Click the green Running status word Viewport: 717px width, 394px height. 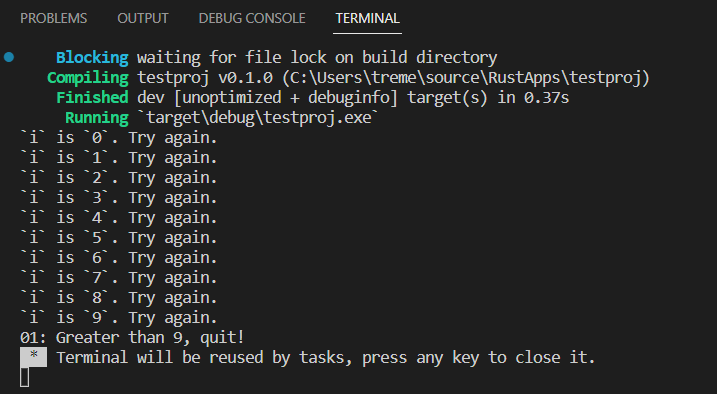96,118
